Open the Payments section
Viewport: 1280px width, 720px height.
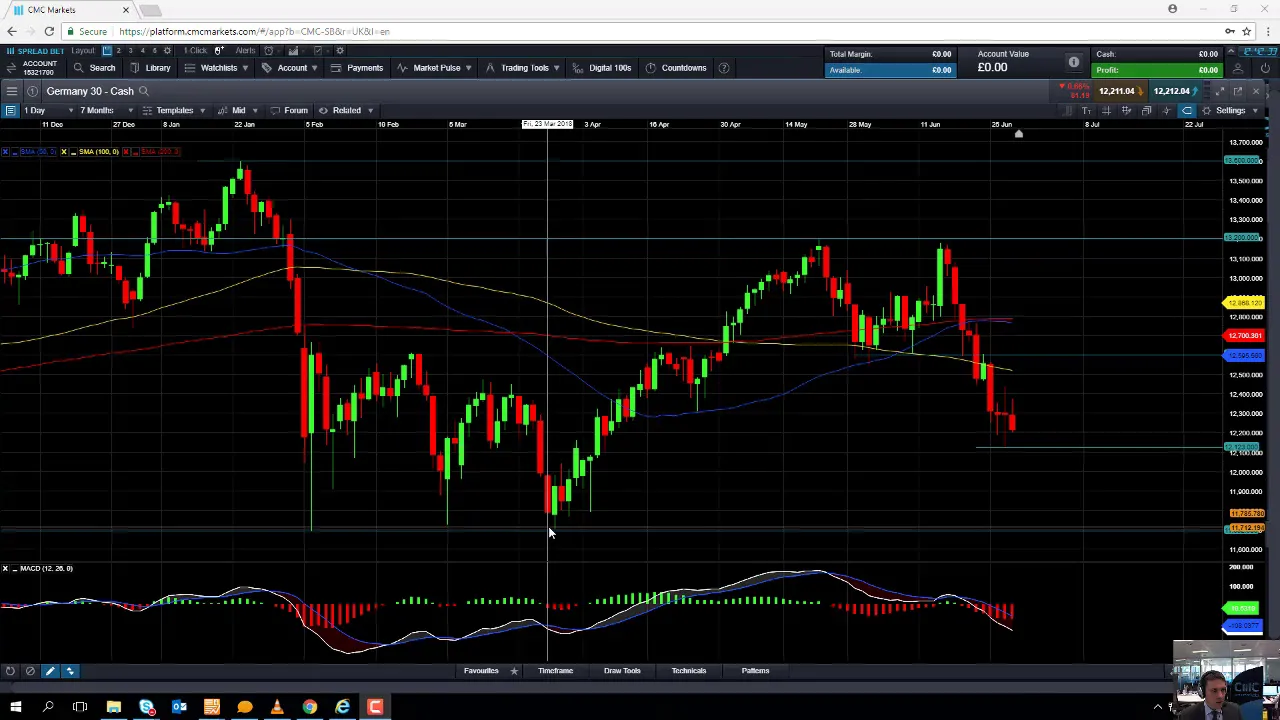coord(356,68)
